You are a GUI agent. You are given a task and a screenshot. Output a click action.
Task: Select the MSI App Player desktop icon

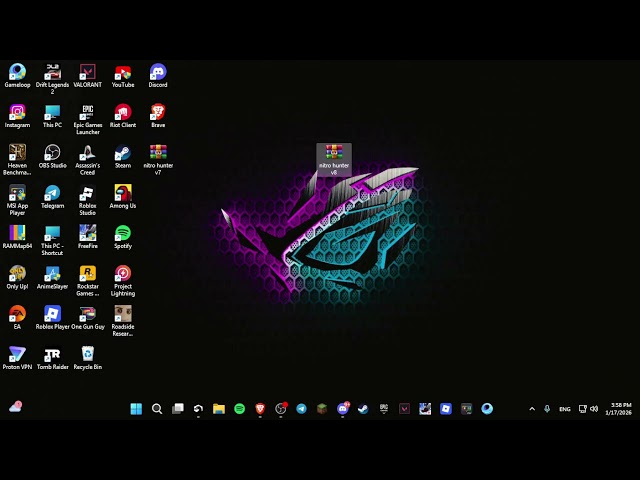tap(17, 200)
